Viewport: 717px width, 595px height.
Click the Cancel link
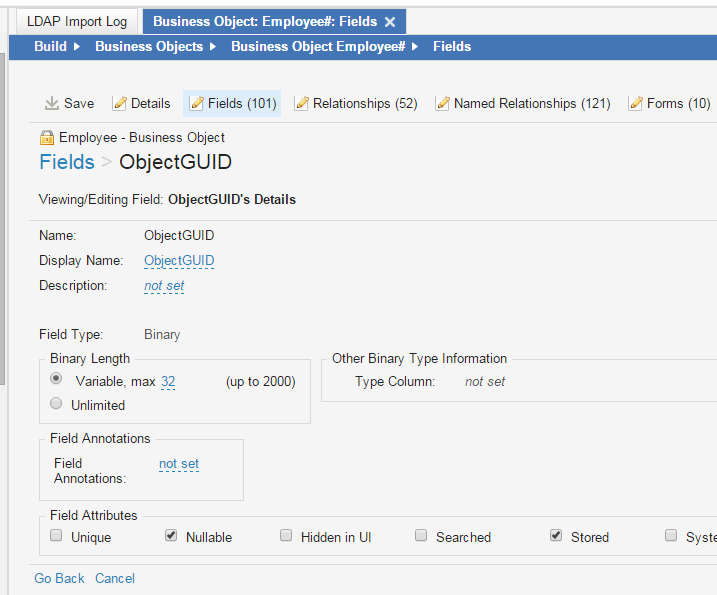click(x=115, y=579)
